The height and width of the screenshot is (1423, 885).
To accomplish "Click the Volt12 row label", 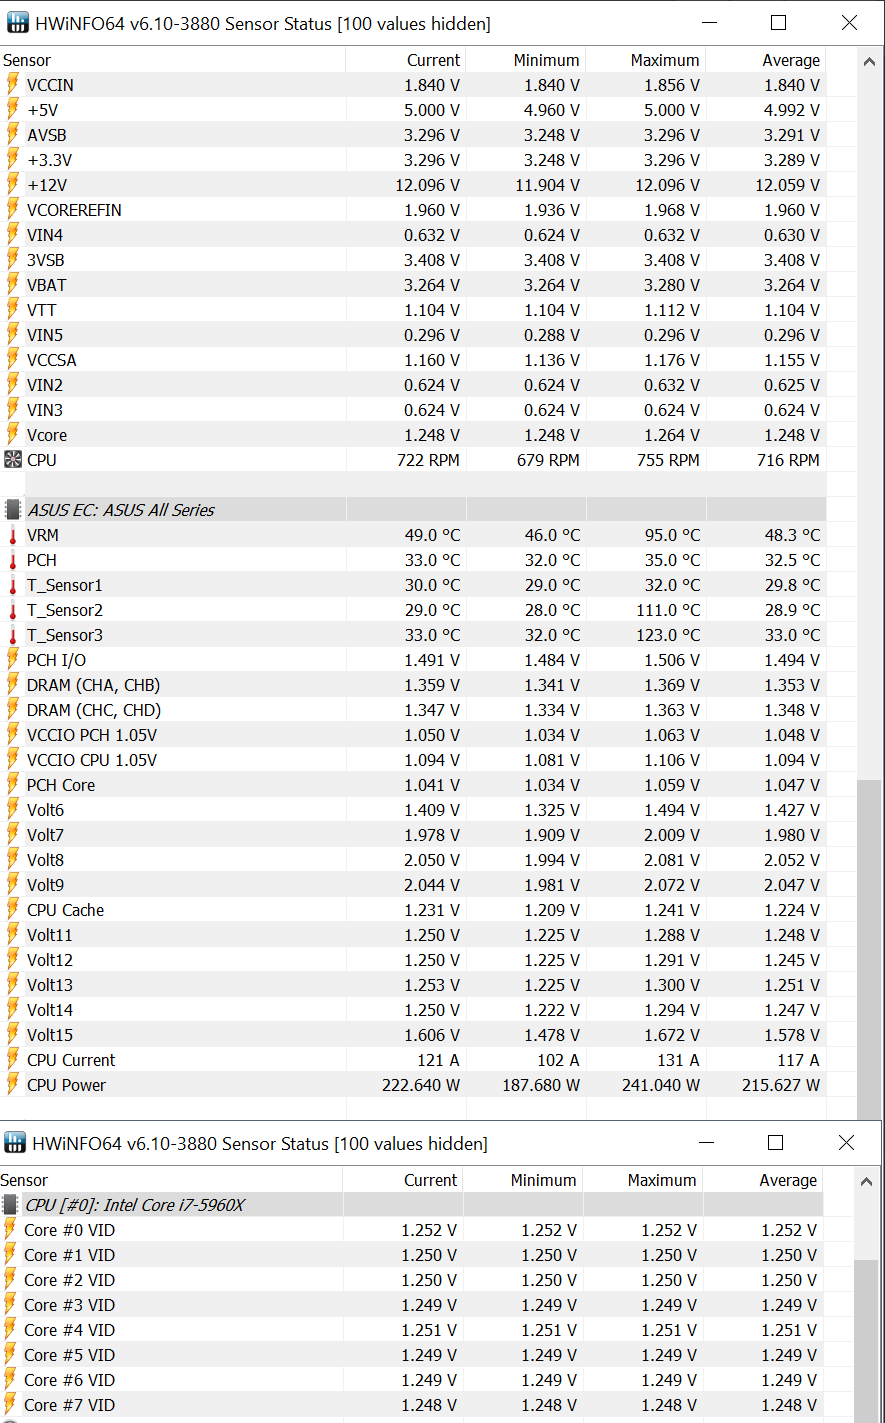I will pos(50,960).
